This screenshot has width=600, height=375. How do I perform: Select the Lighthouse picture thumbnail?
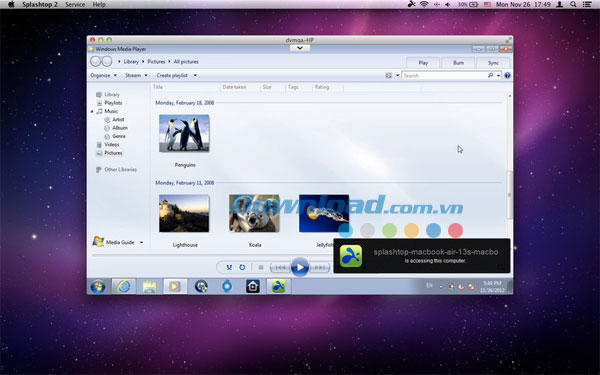[x=184, y=214]
